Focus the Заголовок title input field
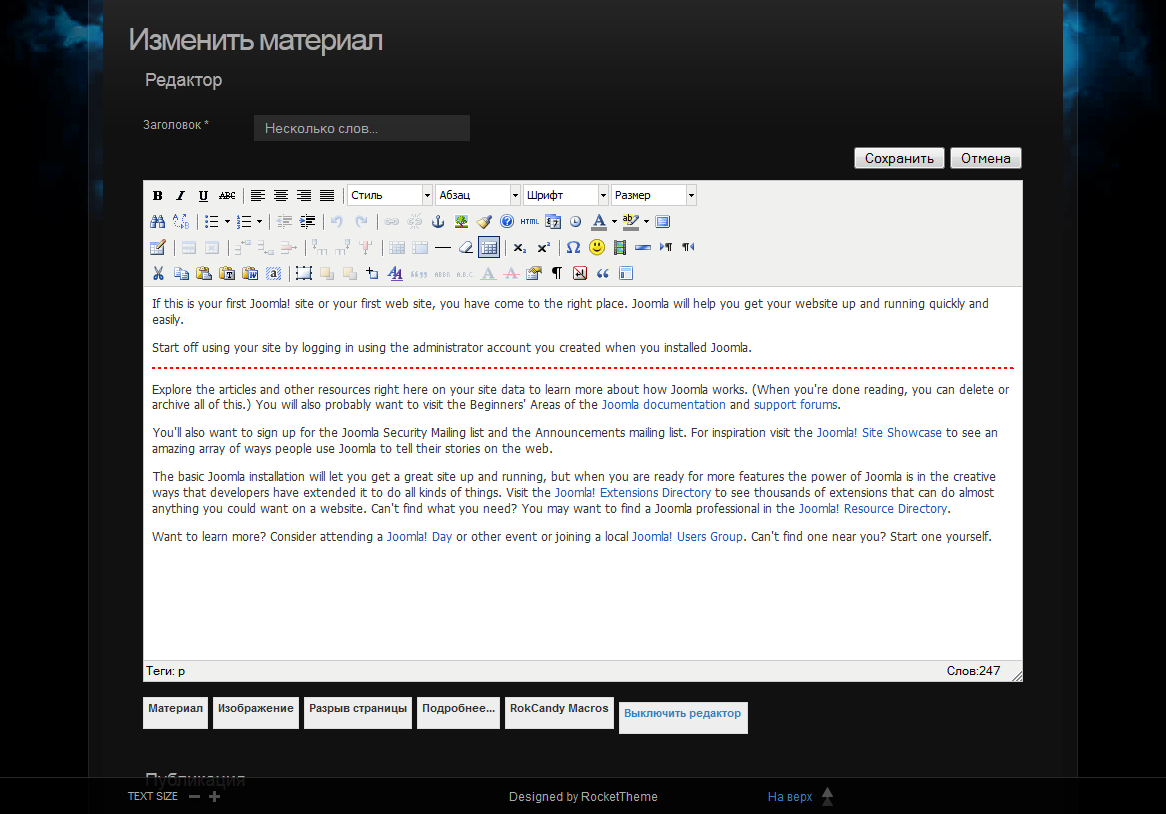The width and height of the screenshot is (1166, 814). pyautogui.click(x=361, y=128)
